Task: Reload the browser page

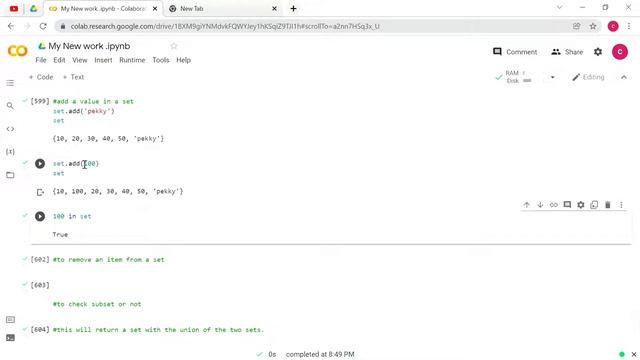Action: tap(43, 26)
